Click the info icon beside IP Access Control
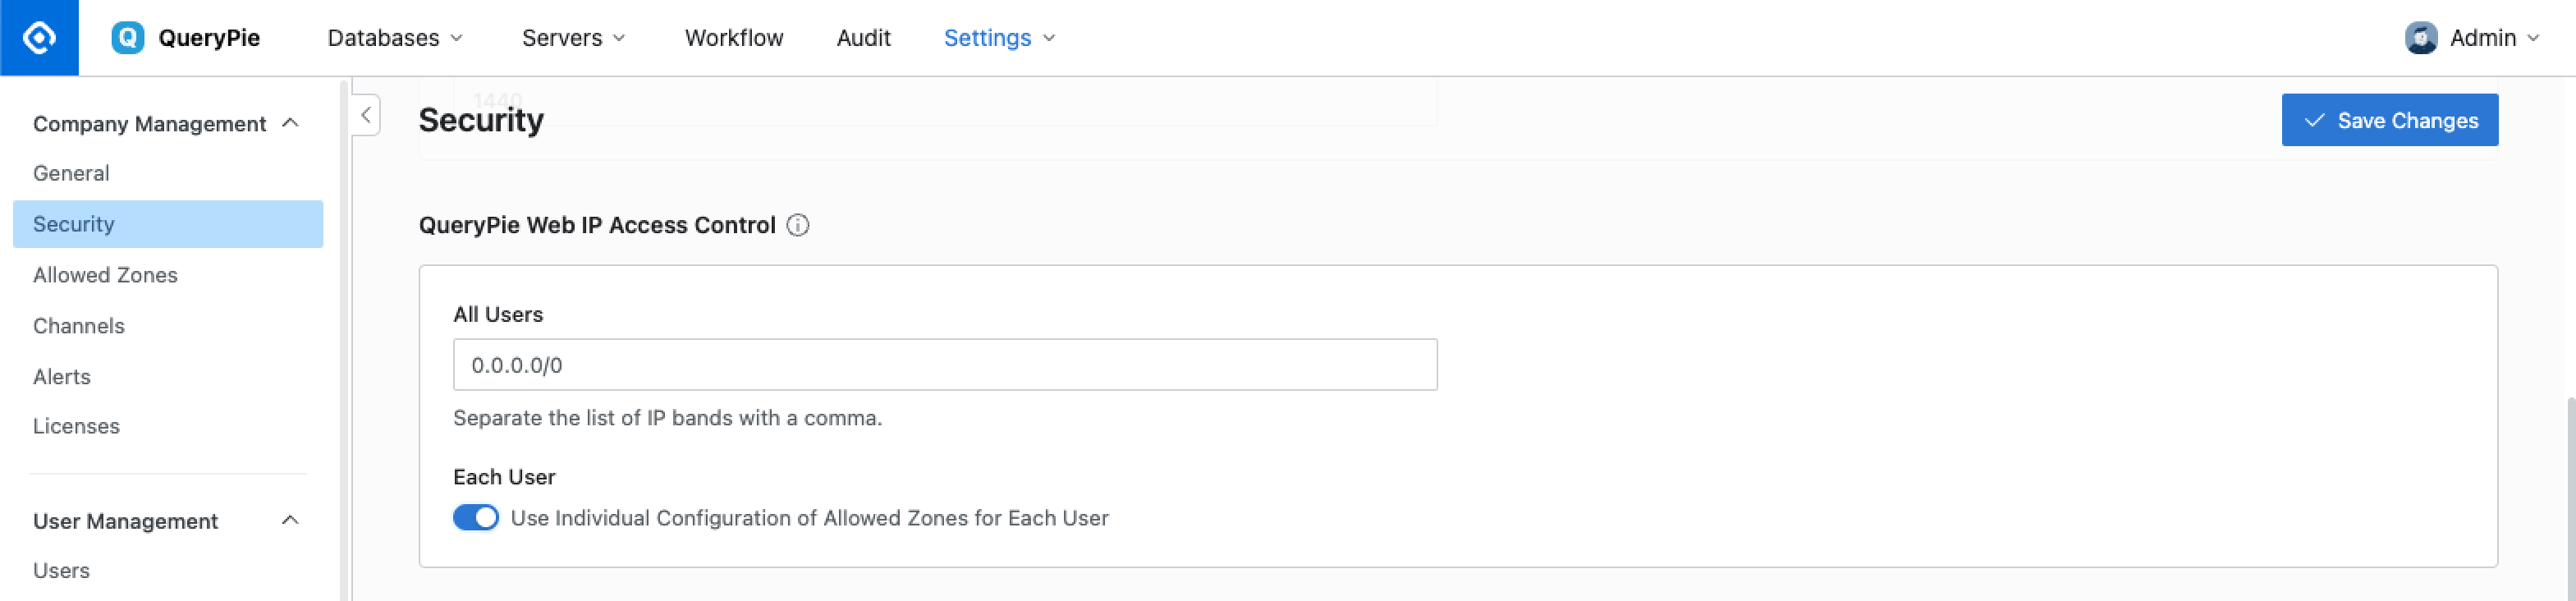Viewport: 2576px width, 601px height. [x=798, y=225]
